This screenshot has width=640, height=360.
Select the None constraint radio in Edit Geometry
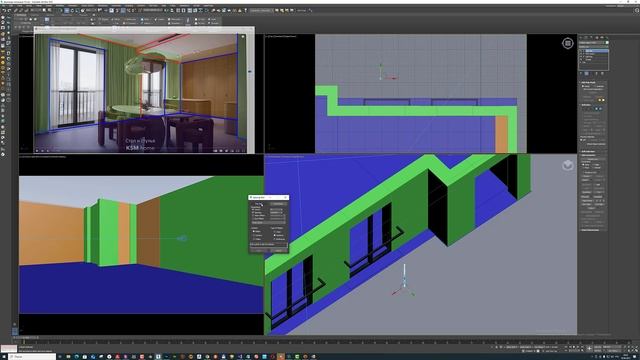(x=583, y=164)
